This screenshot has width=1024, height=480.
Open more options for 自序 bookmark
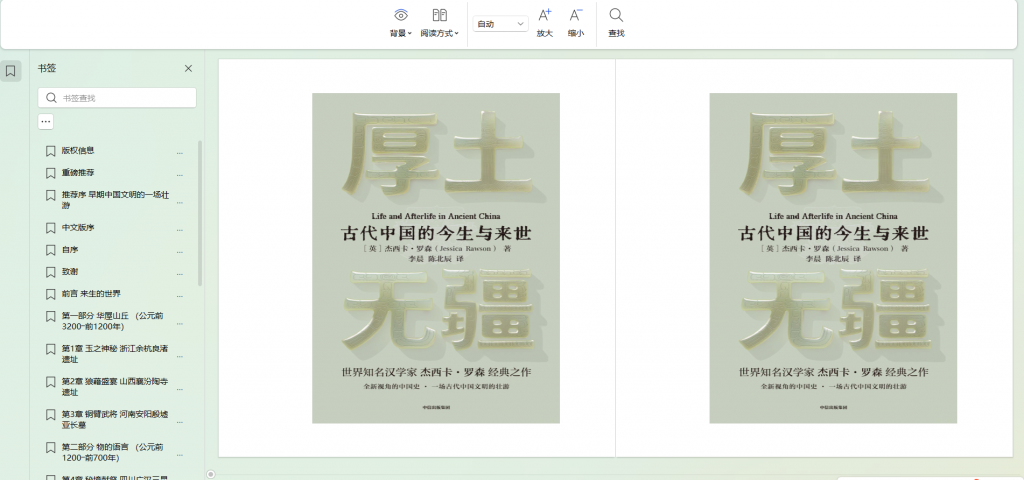coord(180,252)
